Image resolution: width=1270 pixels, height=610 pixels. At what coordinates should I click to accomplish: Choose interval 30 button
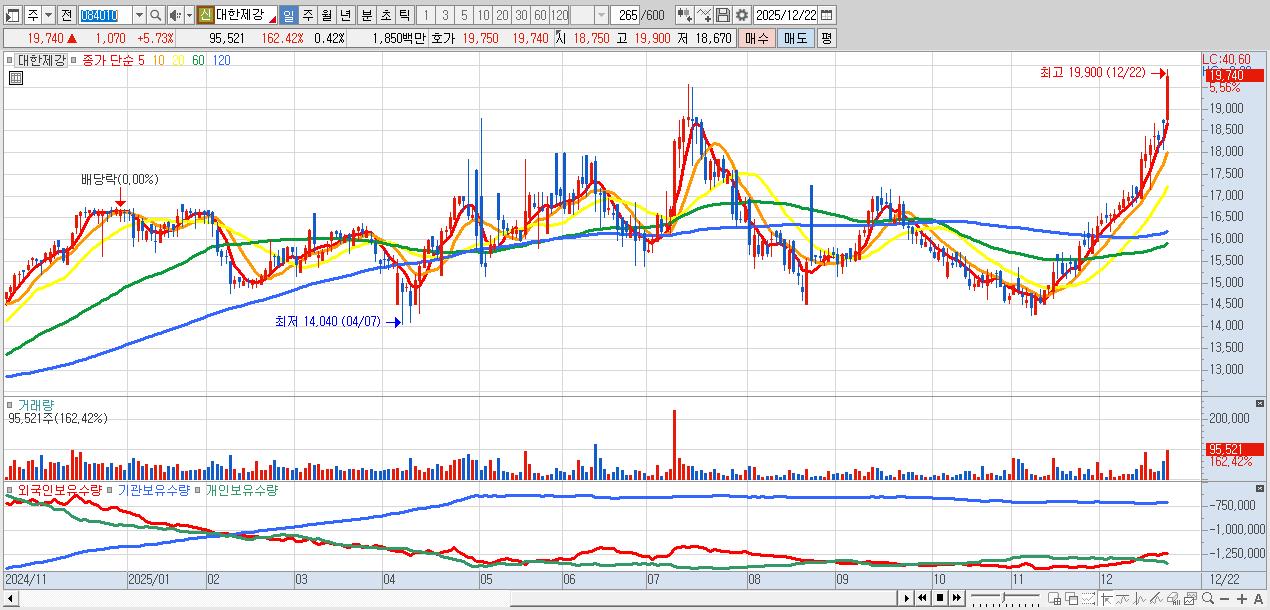click(x=521, y=15)
